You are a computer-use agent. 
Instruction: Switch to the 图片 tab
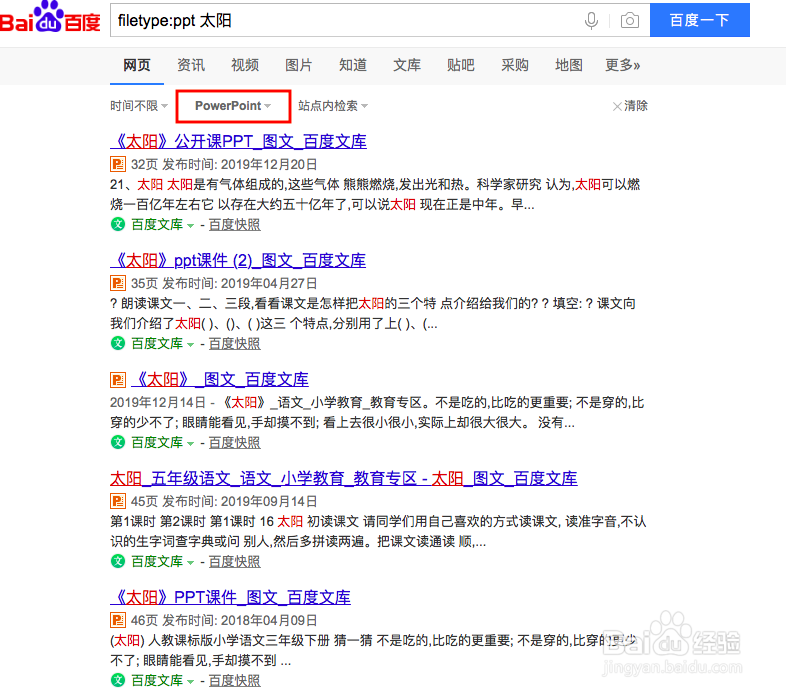(x=299, y=65)
